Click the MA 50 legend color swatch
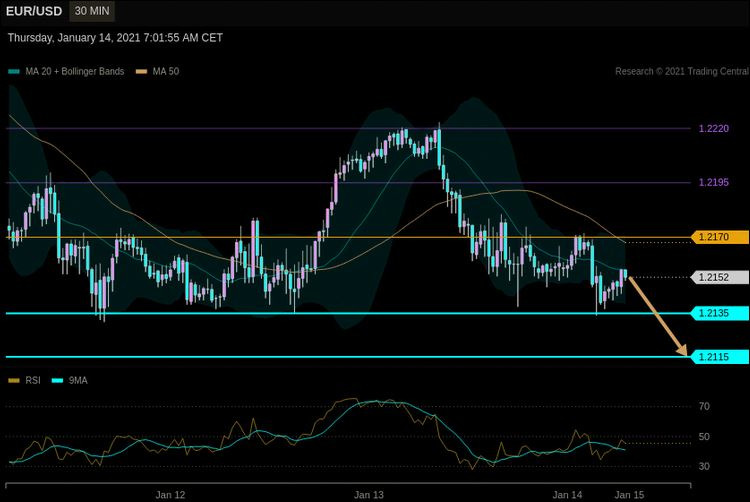Screen dimensions: 750x502 [x=142, y=72]
